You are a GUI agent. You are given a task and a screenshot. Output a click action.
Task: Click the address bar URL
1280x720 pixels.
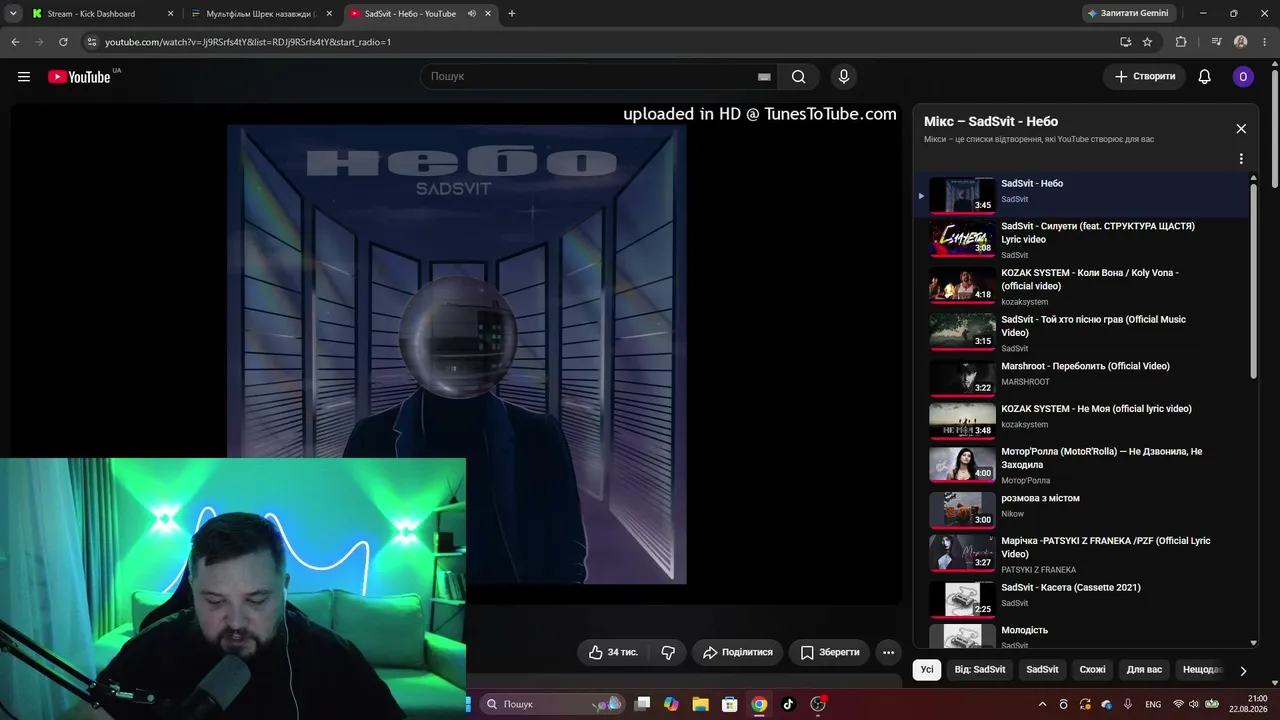coord(248,42)
